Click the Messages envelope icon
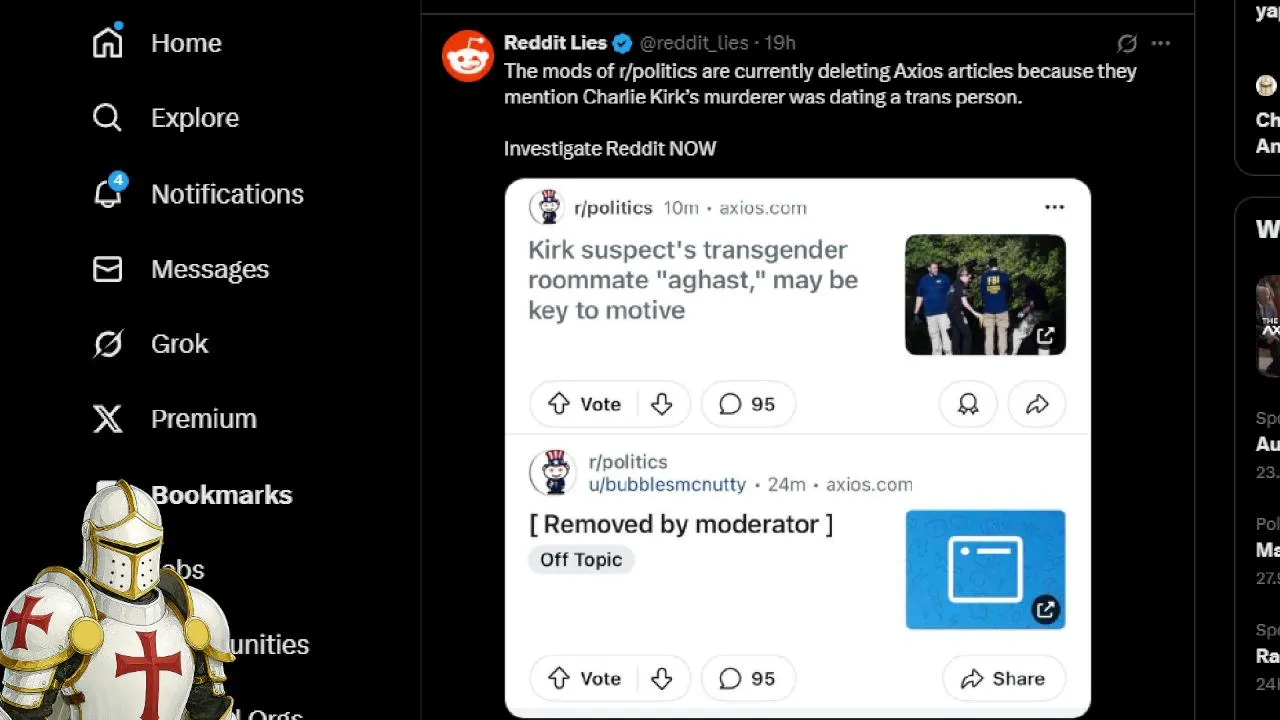This screenshot has width=1280, height=720. click(x=107, y=269)
